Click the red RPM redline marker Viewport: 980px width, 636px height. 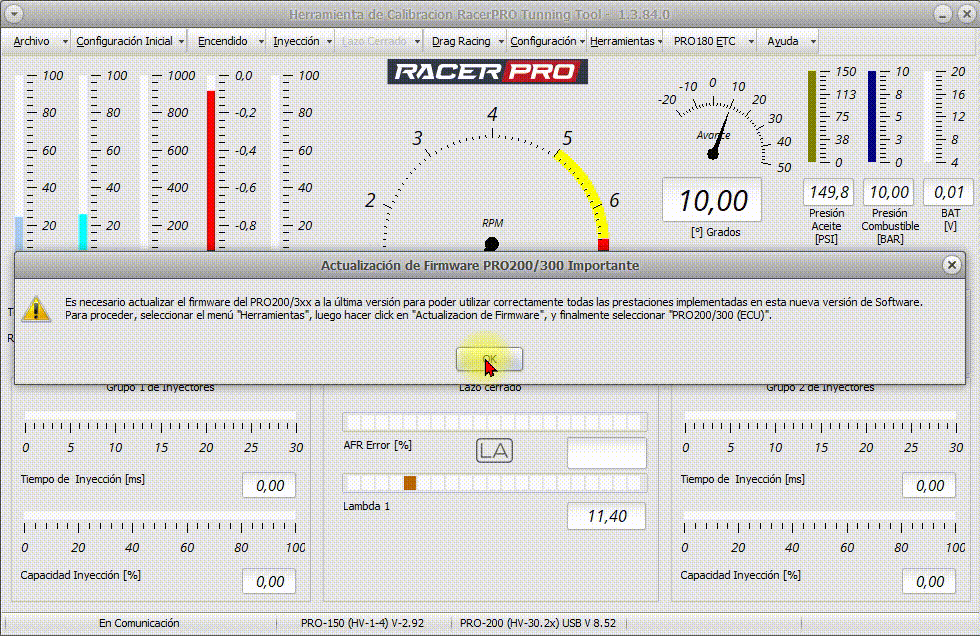point(603,244)
